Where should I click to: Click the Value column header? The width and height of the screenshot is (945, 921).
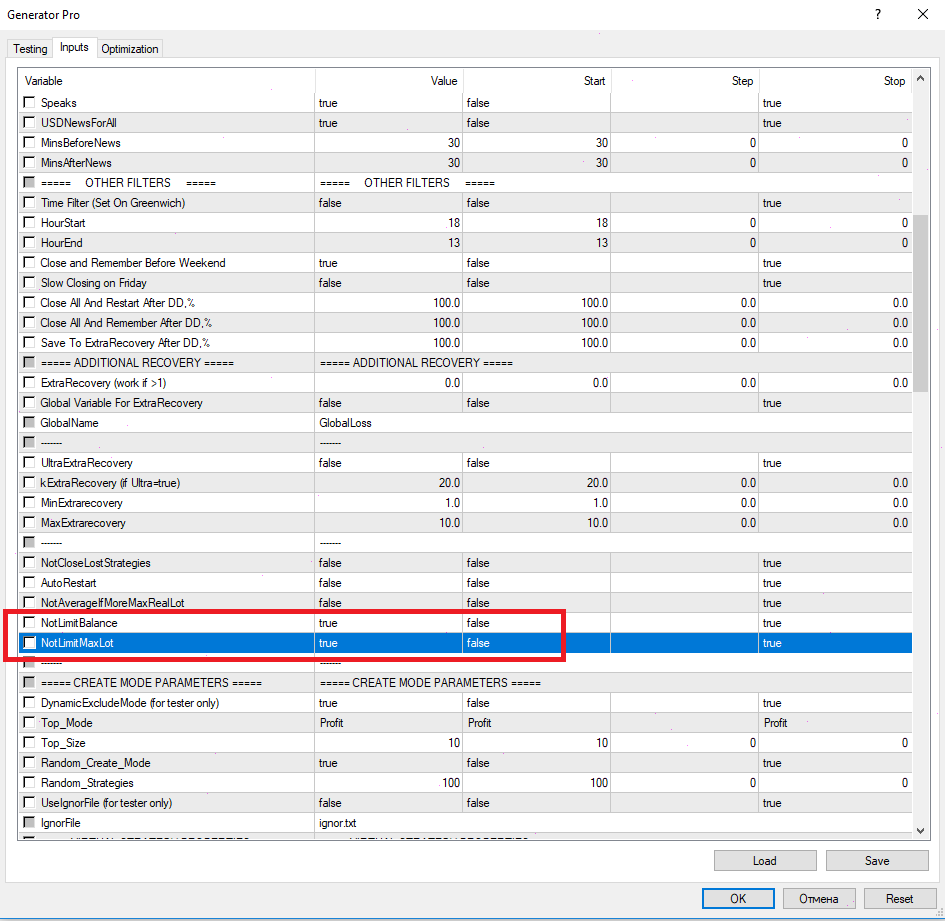389,81
